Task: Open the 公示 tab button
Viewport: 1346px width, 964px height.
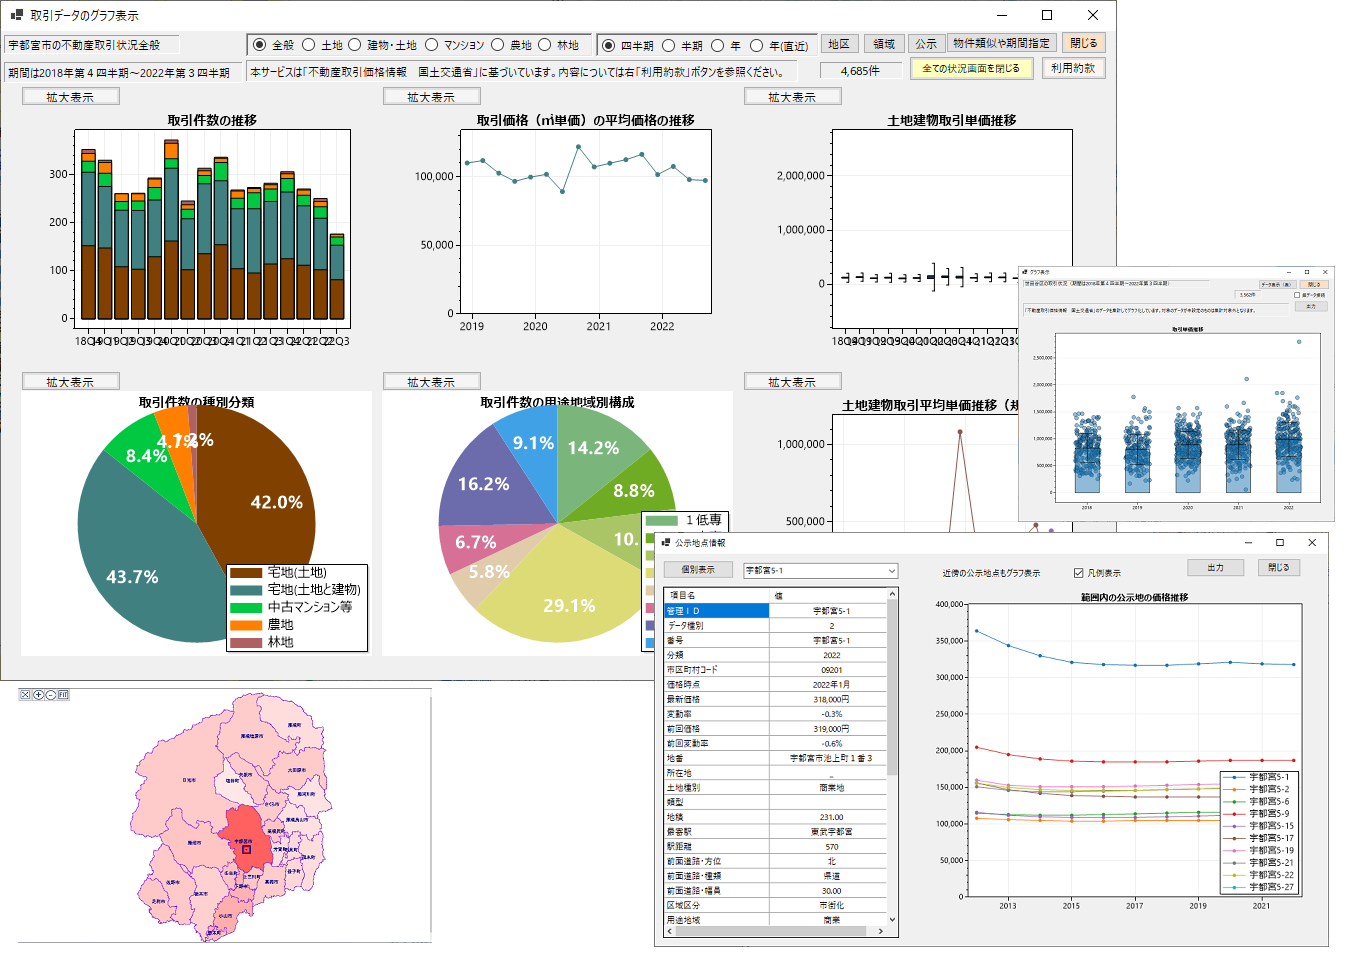Action: [x=926, y=44]
